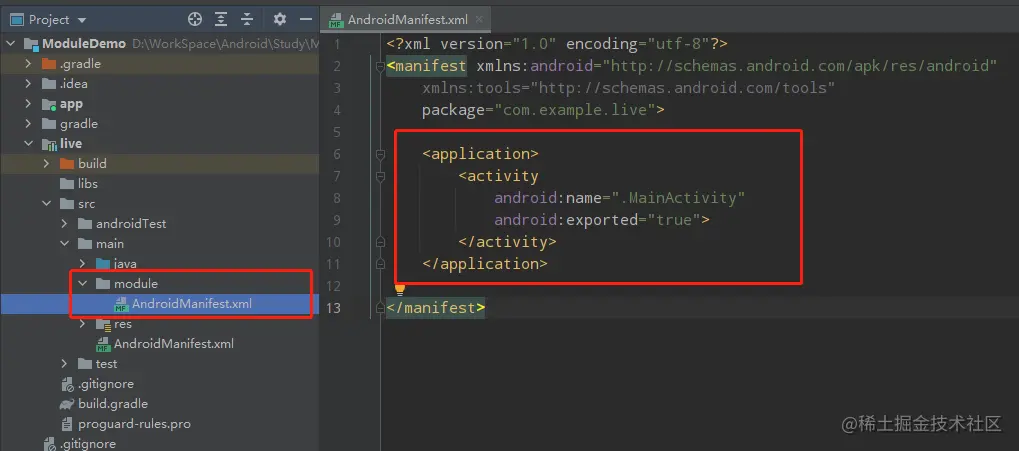Click line number 4 in gutter

click(x=337, y=110)
